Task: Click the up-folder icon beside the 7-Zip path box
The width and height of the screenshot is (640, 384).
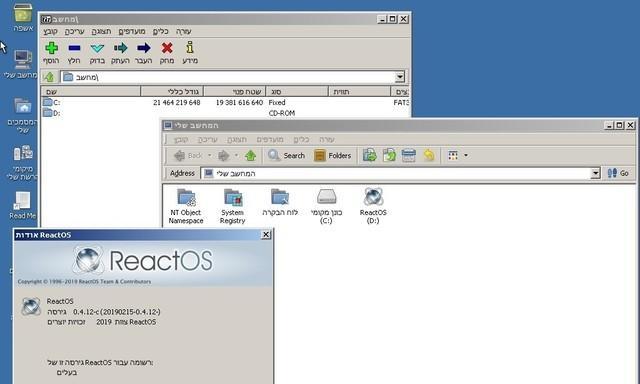Action: click(49, 77)
